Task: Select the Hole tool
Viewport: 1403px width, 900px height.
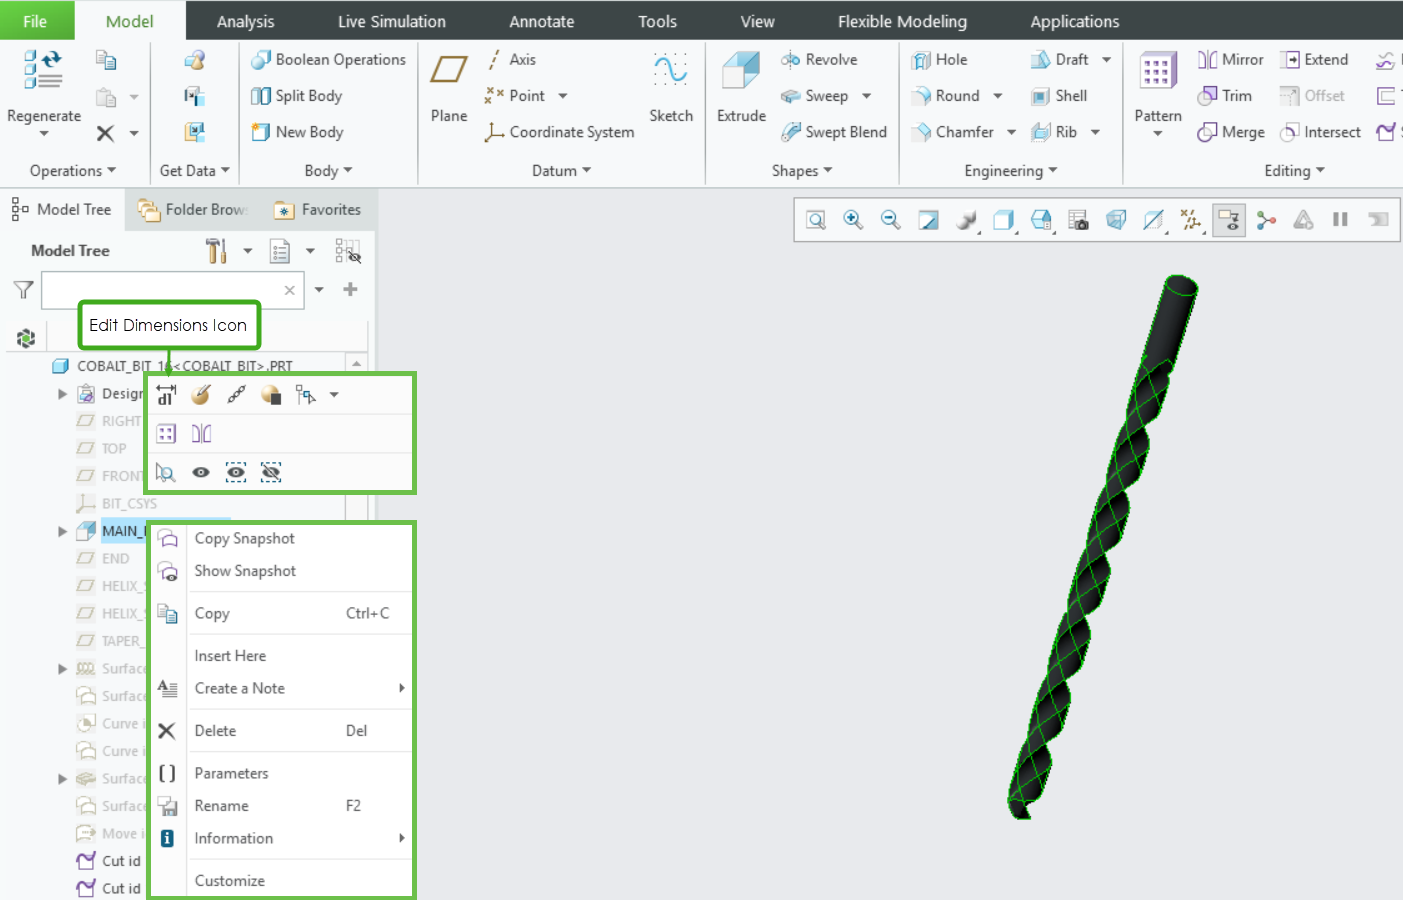Action: click(x=939, y=60)
